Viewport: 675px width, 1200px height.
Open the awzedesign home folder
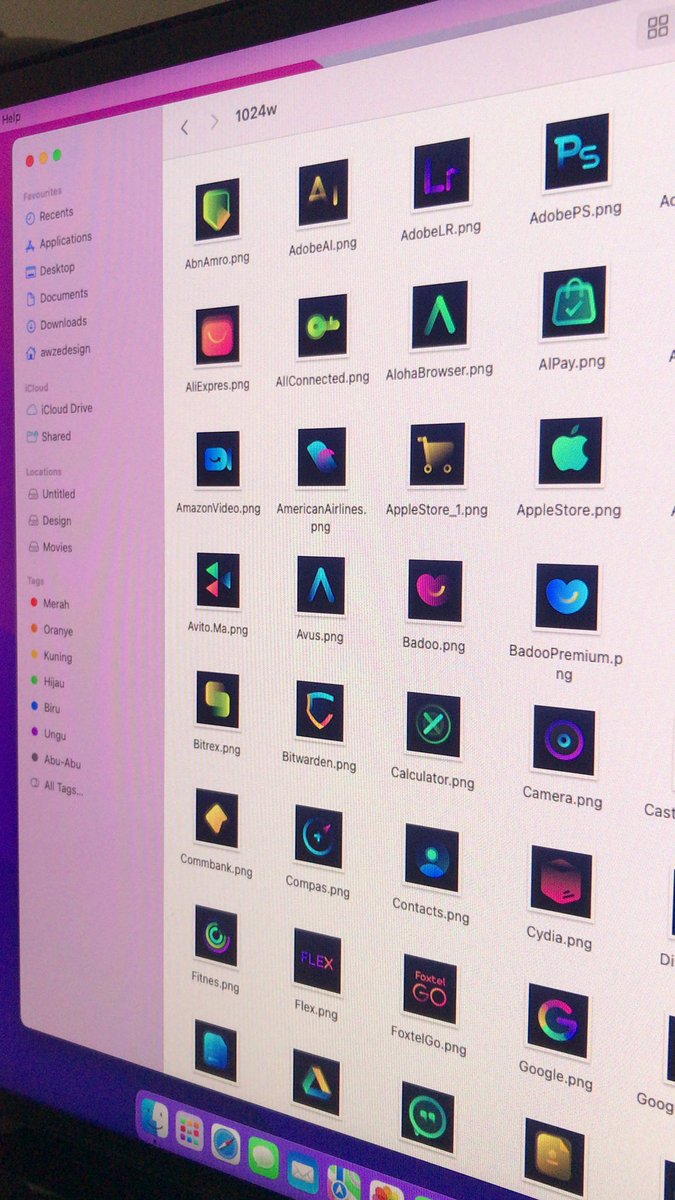pyautogui.click(x=58, y=351)
